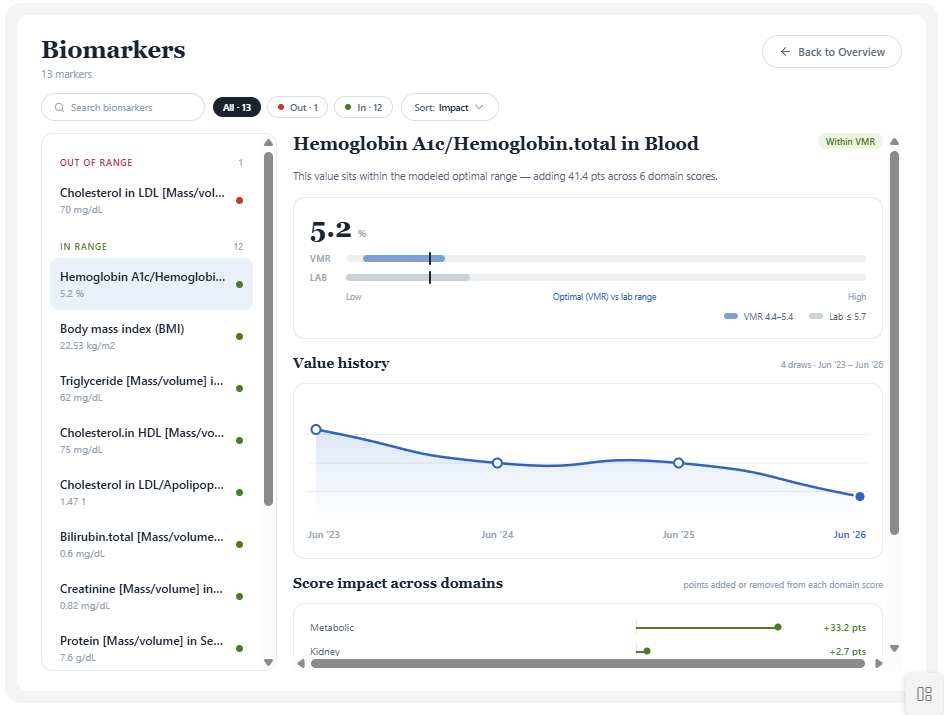The width and height of the screenshot is (944, 715).
Task: Click the left arrow of the horizontal scrollbar
Action: (x=301, y=663)
